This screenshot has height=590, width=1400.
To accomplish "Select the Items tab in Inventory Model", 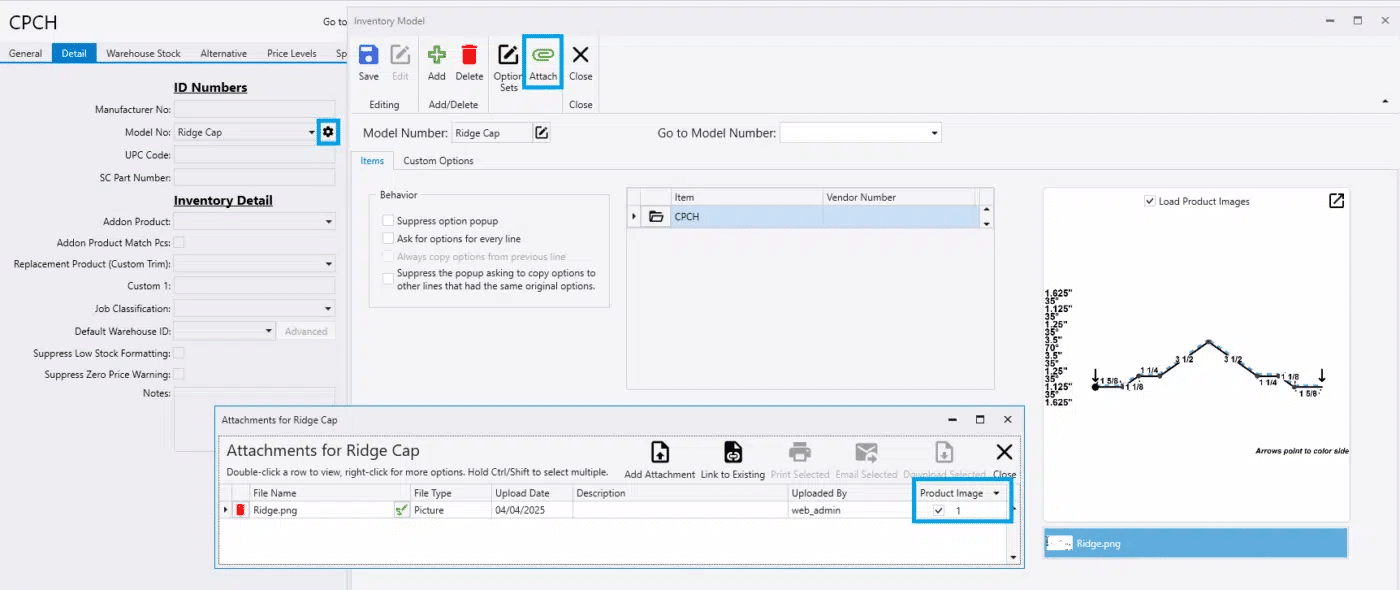I will coord(371,161).
